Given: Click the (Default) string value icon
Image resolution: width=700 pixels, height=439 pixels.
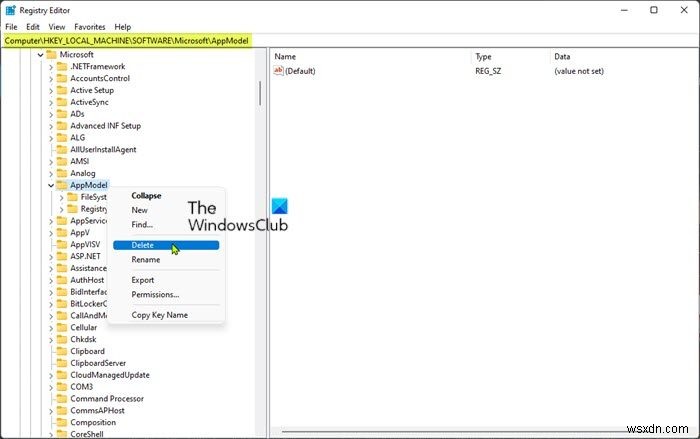Looking at the screenshot, I should pyautogui.click(x=279, y=71).
